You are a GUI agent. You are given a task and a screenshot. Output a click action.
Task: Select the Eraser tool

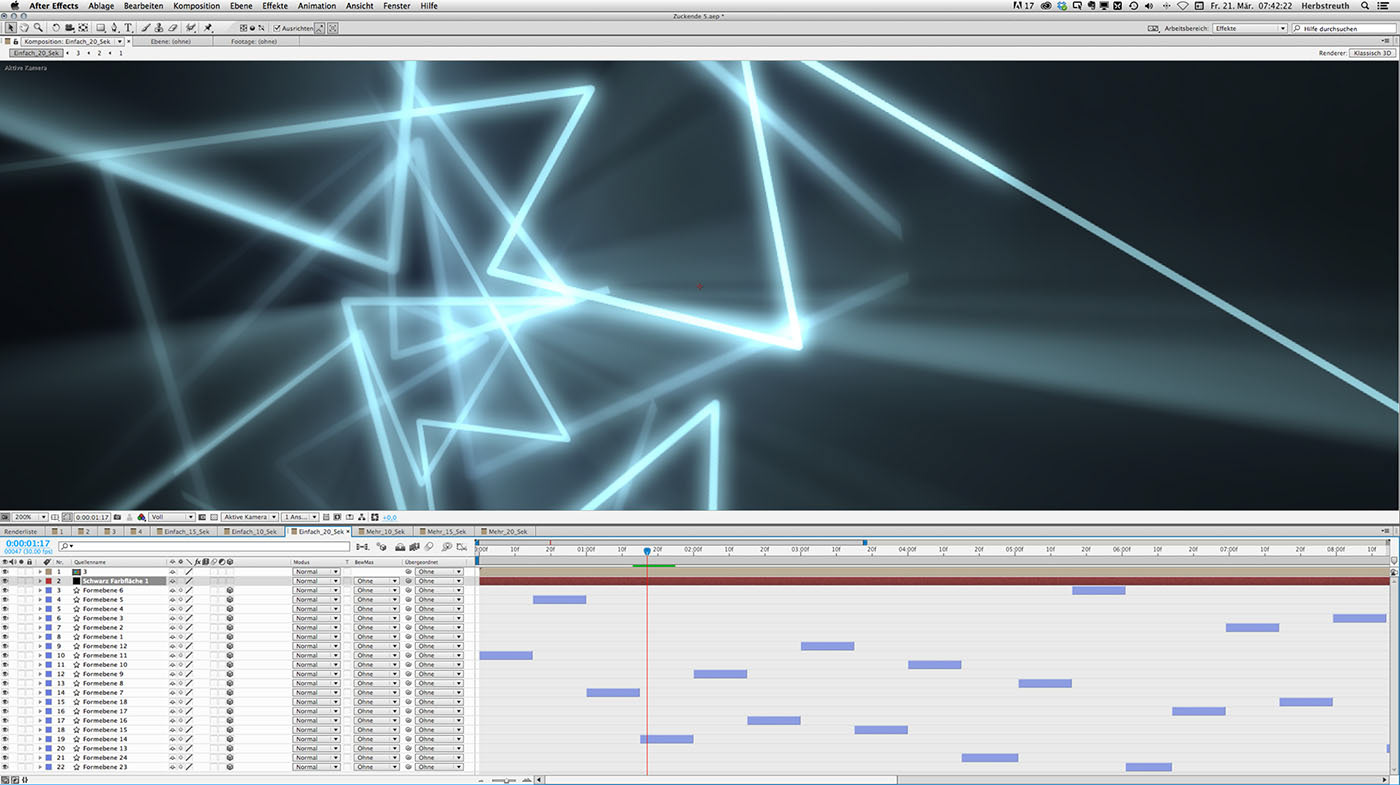172,28
